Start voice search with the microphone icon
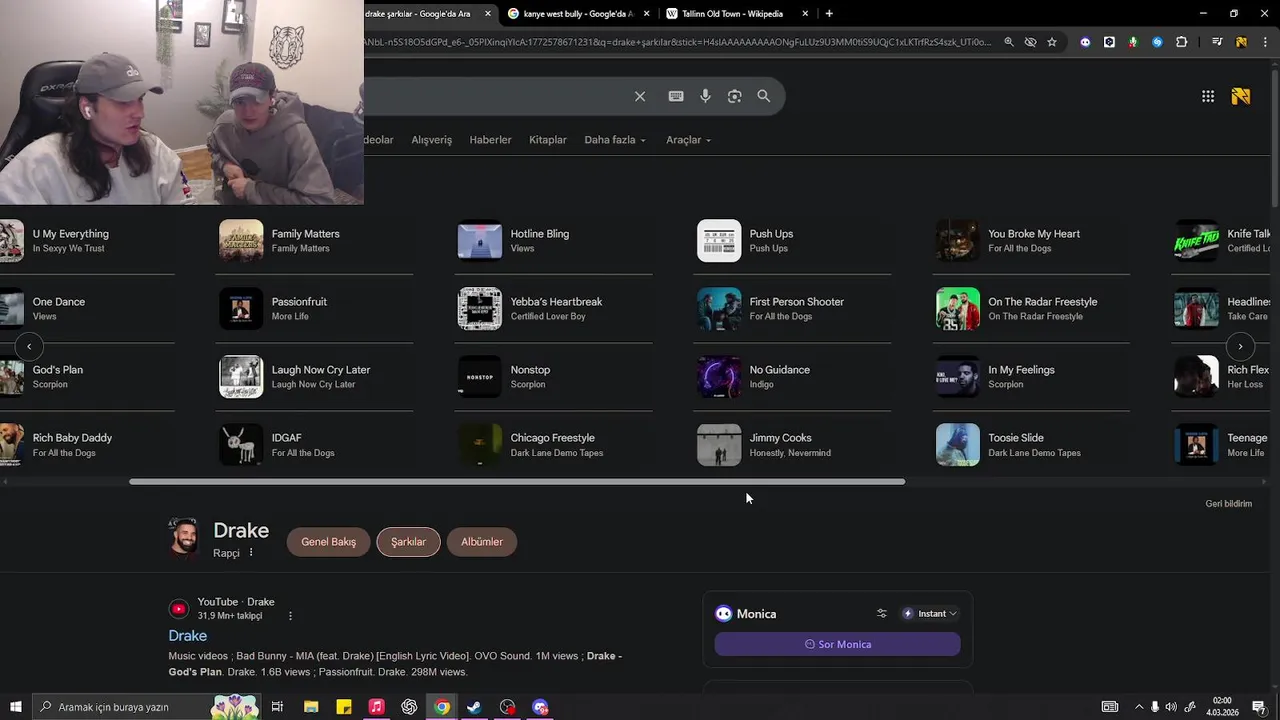 click(x=705, y=96)
